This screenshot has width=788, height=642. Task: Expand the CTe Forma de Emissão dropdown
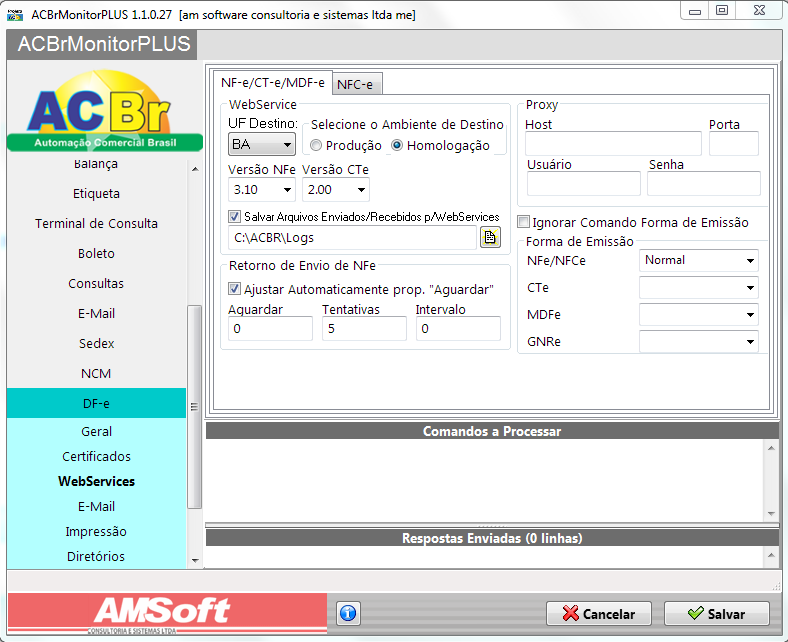(699, 288)
